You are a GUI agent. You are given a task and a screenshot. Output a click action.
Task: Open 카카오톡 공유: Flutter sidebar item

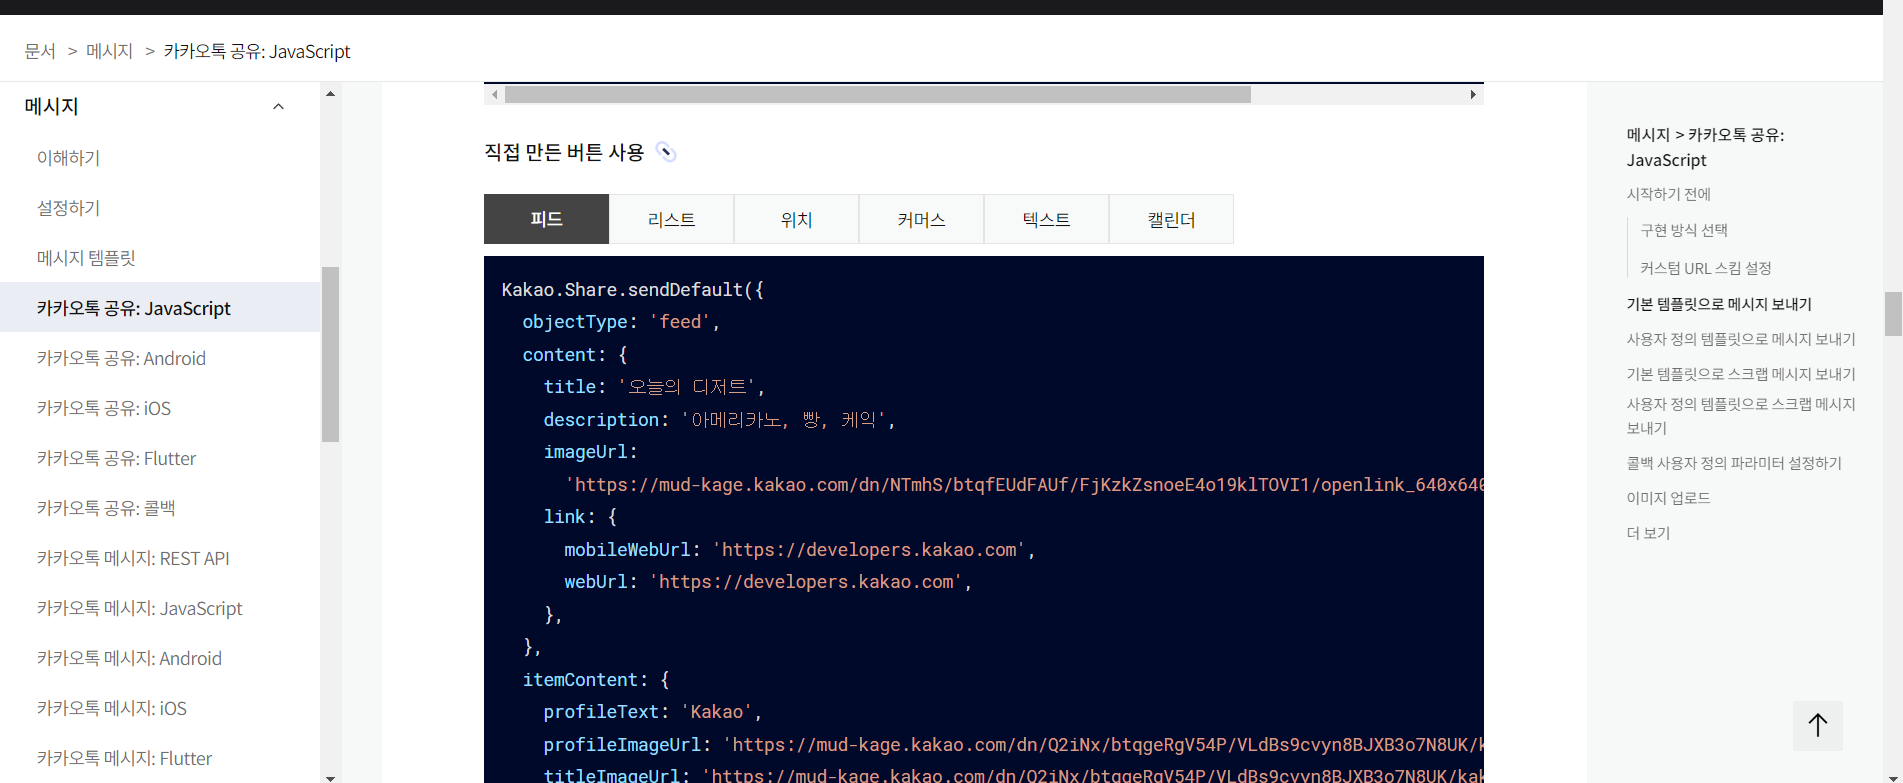coord(116,458)
